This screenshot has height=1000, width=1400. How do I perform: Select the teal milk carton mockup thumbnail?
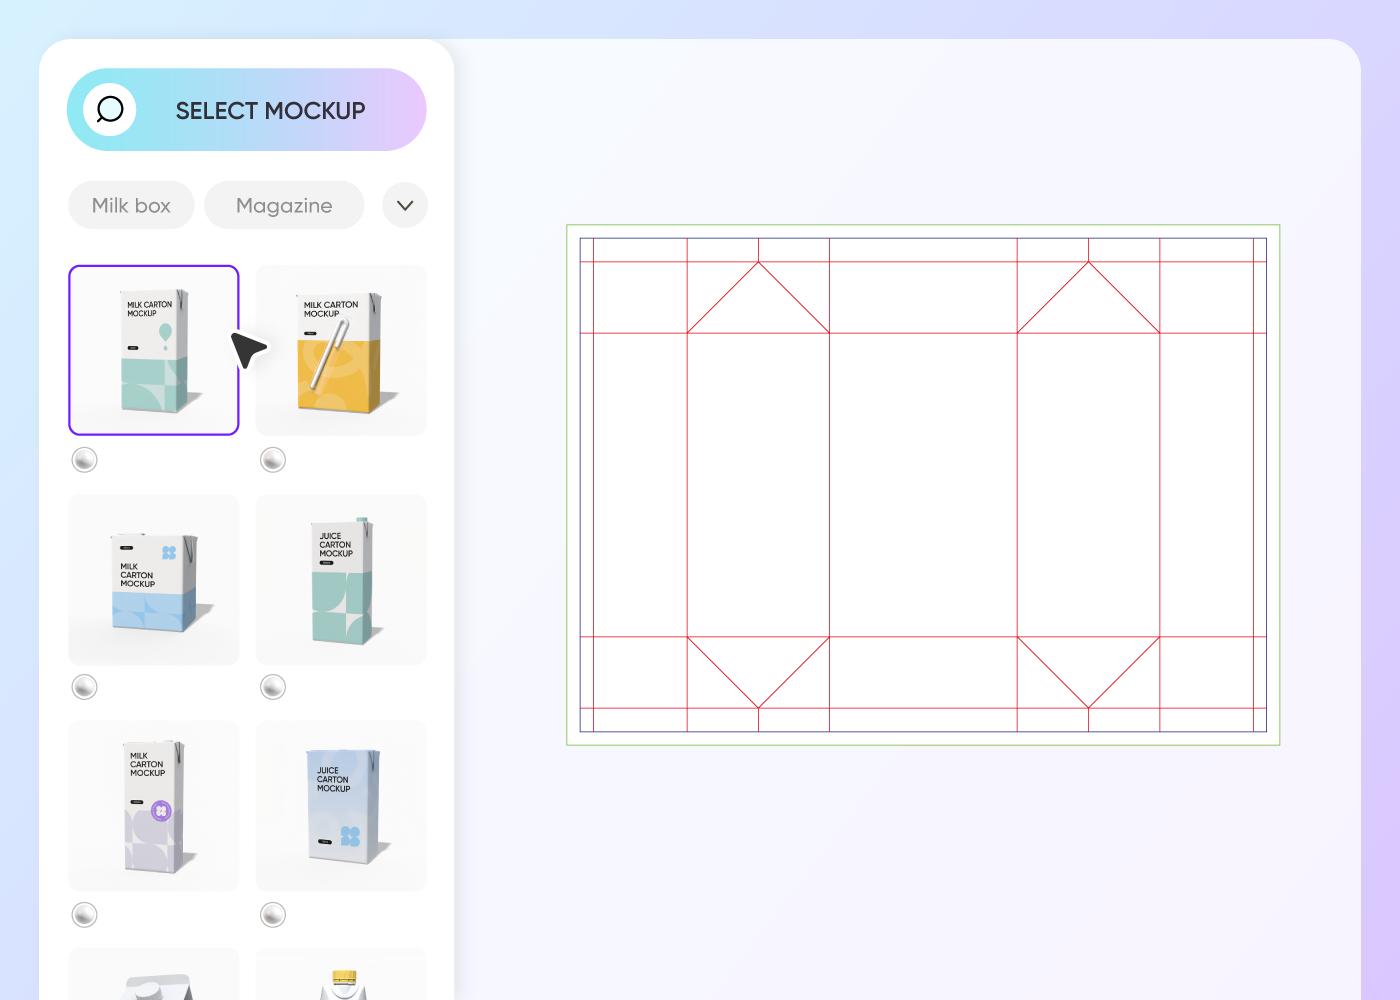(x=153, y=349)
